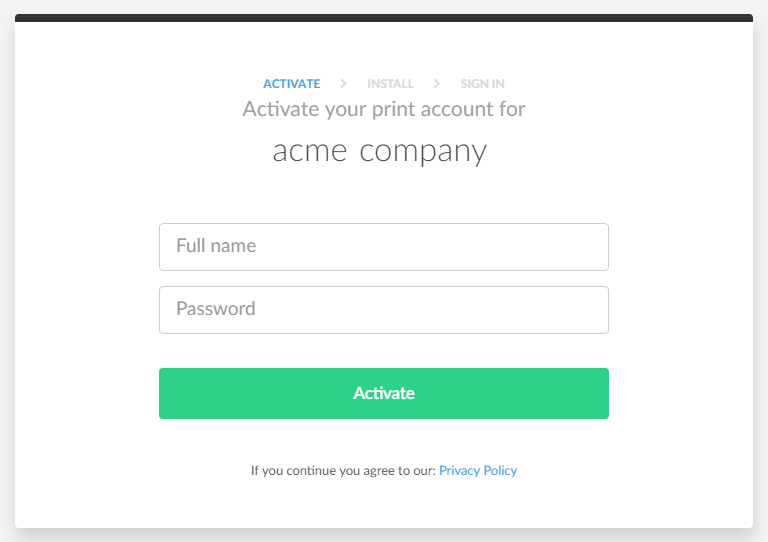Screen dimensions: 768x542
Task: Click the dark bar atop the card
Action: point(384,18)
